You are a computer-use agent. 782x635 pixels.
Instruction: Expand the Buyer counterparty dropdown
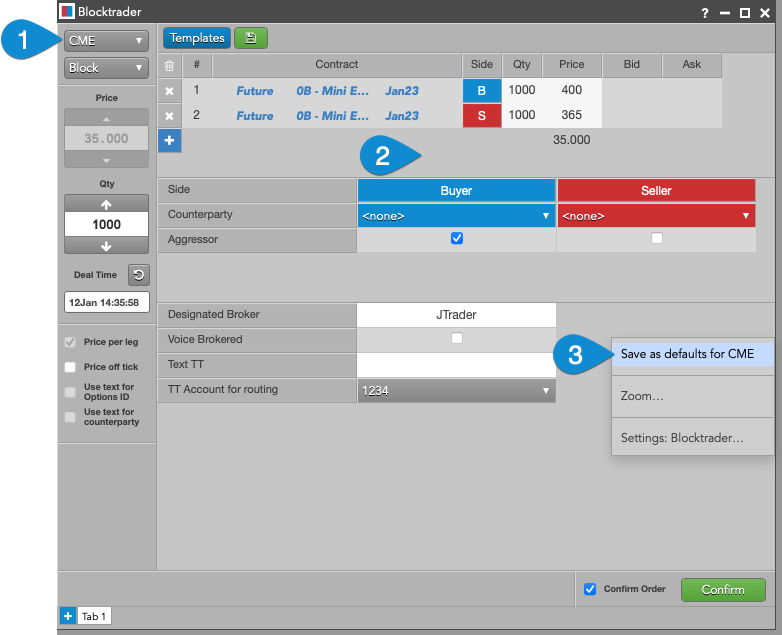(x=456, y=215)
